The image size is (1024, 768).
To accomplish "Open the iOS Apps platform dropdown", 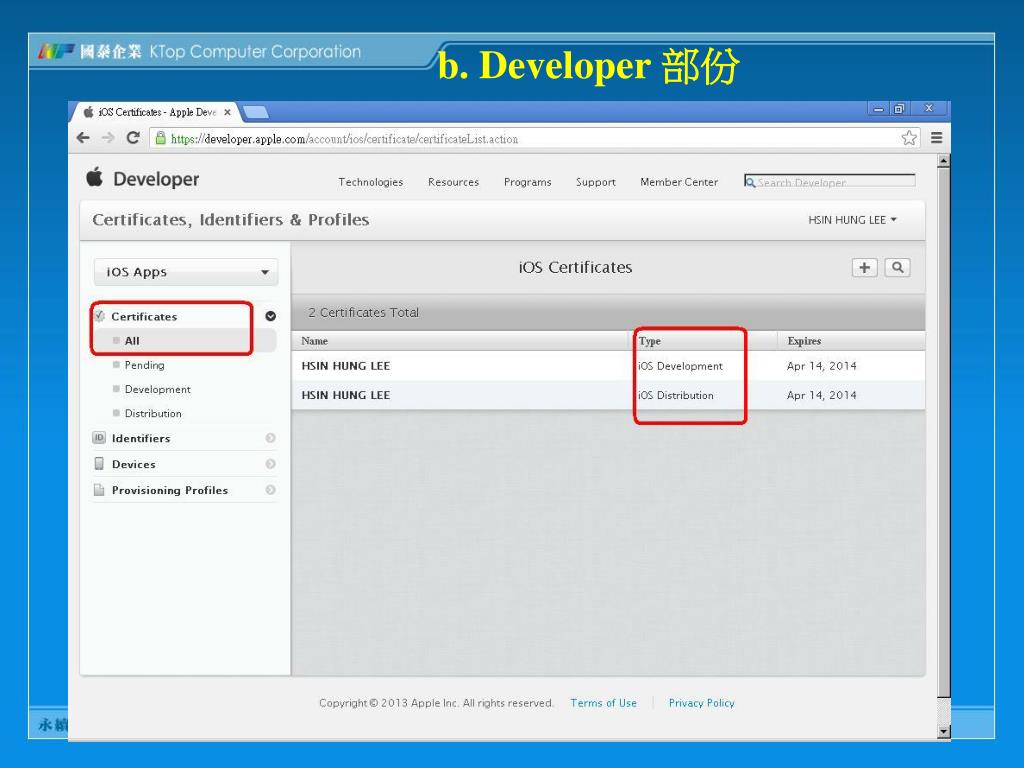I will (186, 272).
